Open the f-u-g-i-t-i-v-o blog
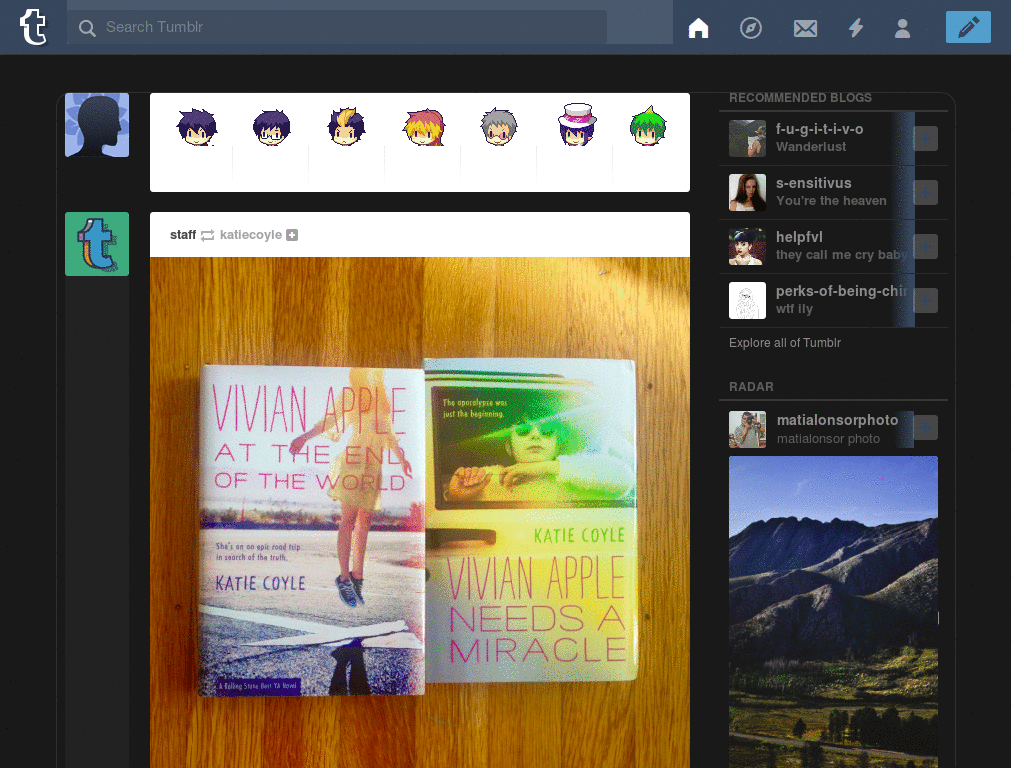Viewport: 1024px width, 768px height. (819, 129)
